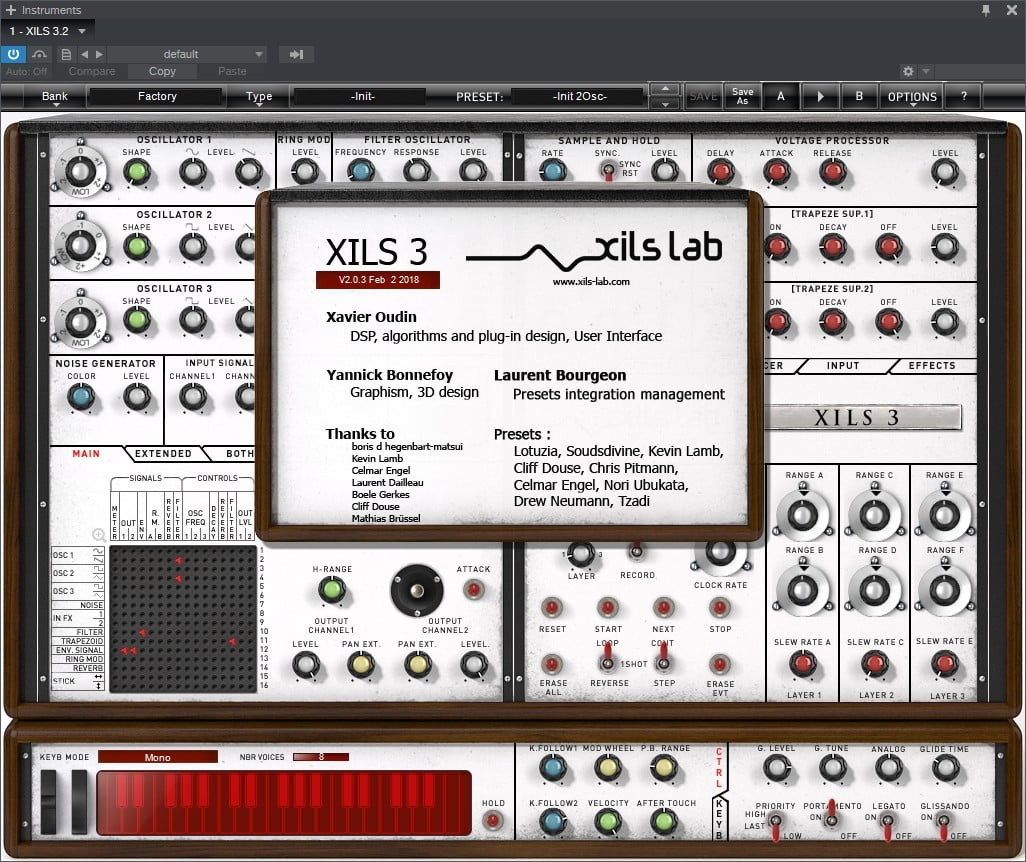Screen dimensions: 1026x862
Task: Click the SLEW RATE A red knob
Action: [x=803, y=664]
